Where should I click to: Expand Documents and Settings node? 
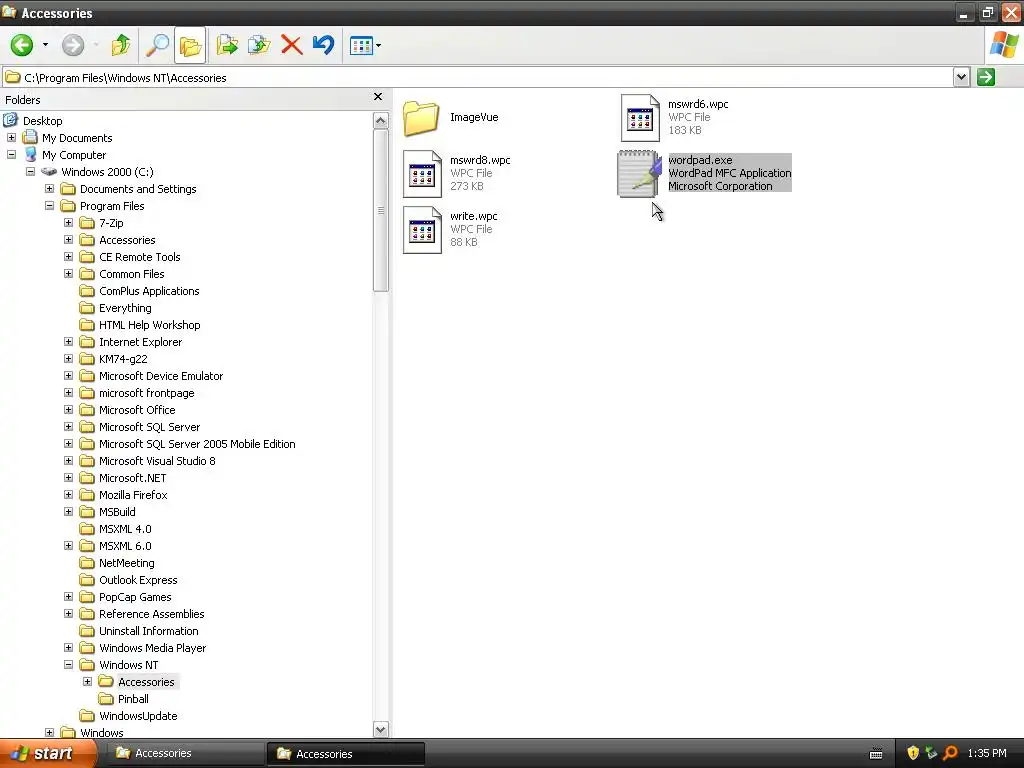pos(49,189)
